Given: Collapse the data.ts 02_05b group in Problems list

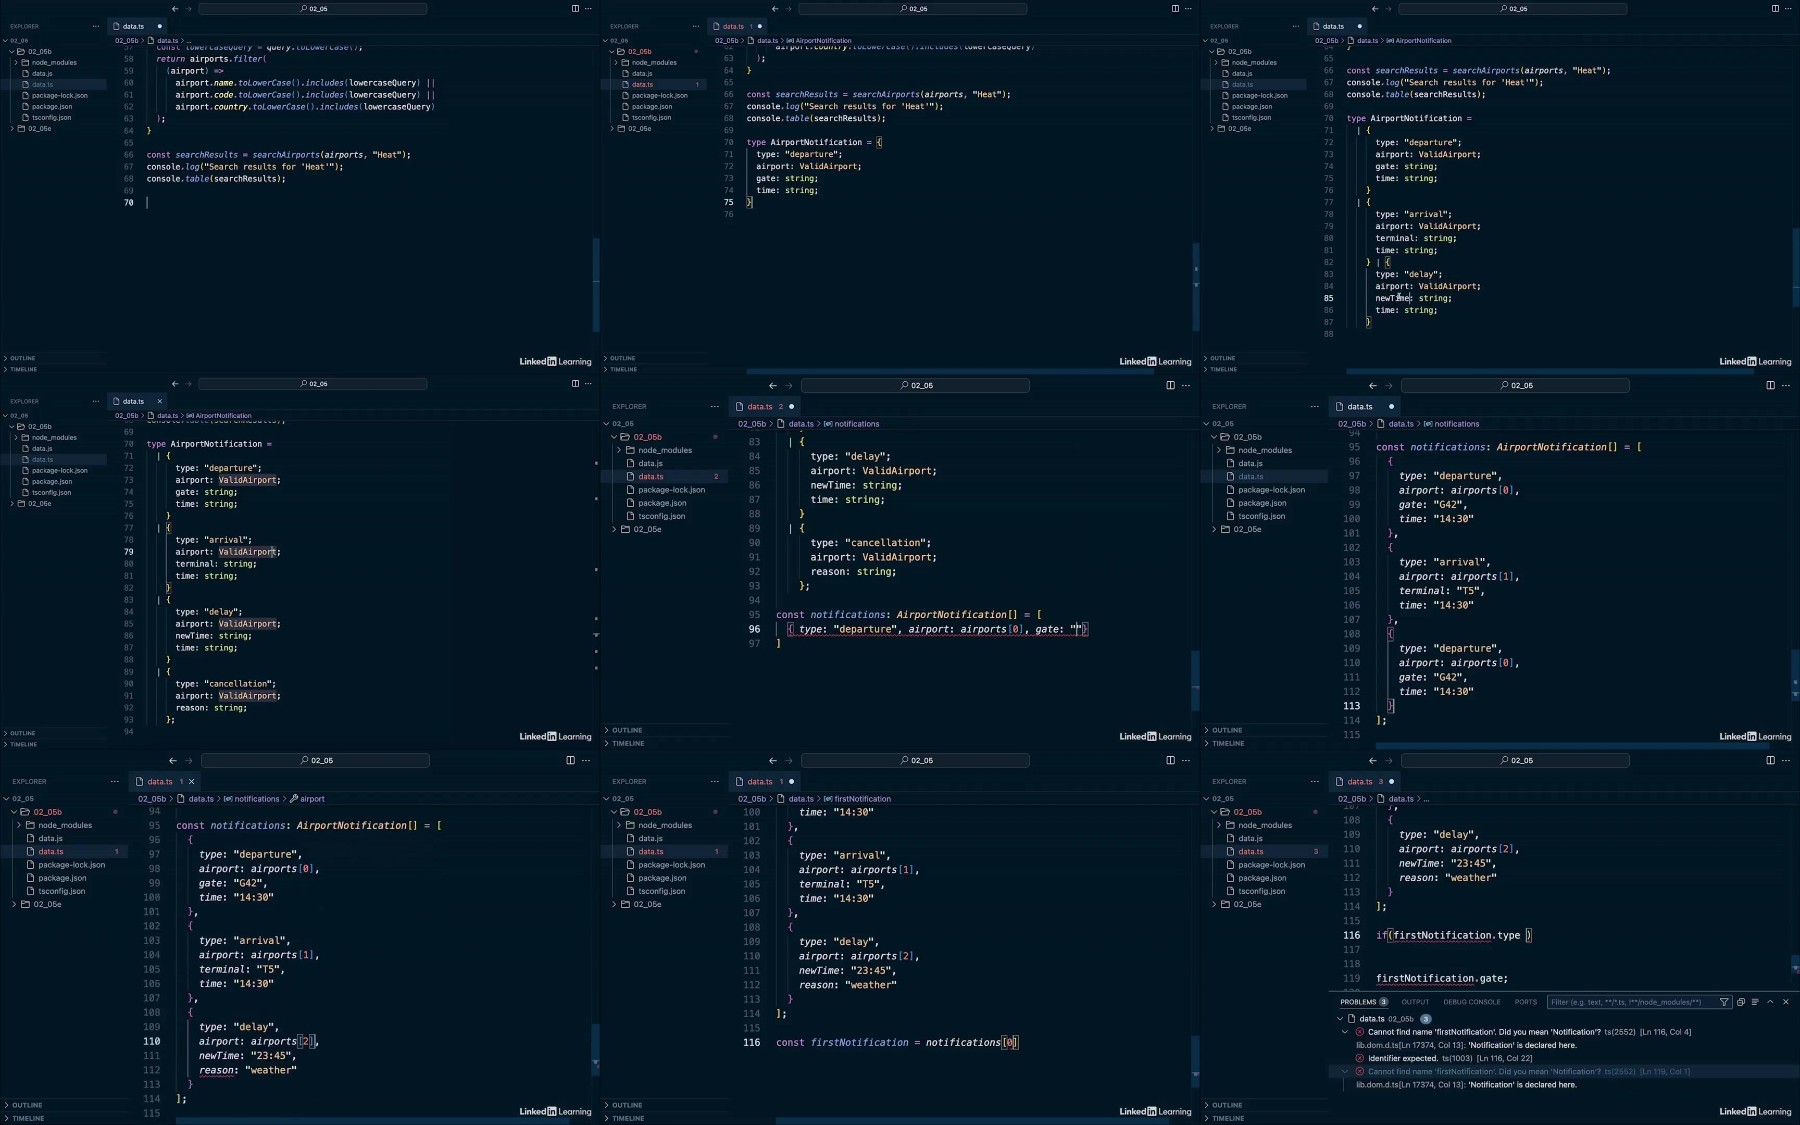Looking at the screenshot, I should pyautogui.click(x=1340, y=1018).
